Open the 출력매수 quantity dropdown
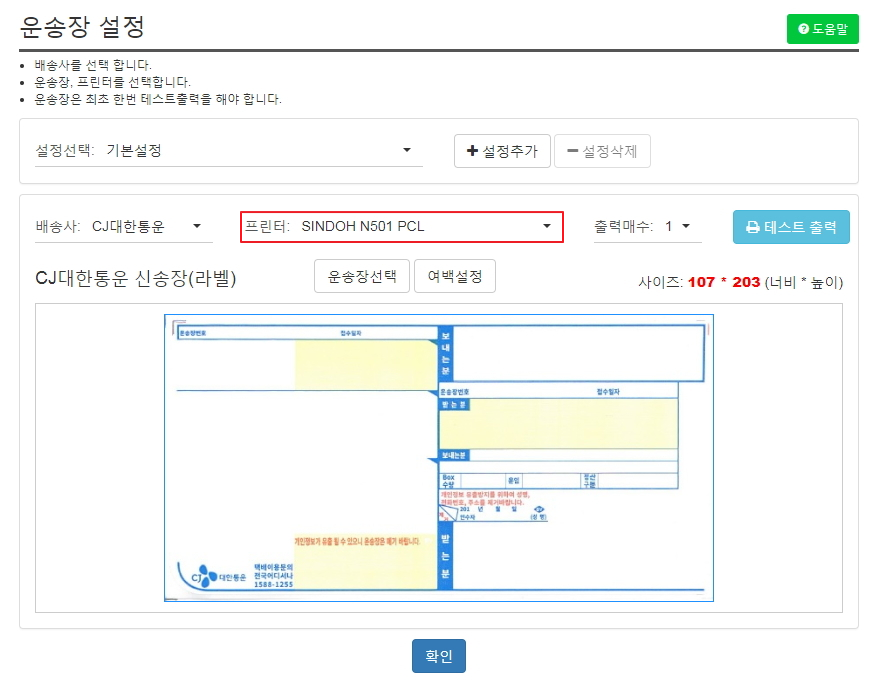This screenshot has height=687, width=878. pos(647,227)
